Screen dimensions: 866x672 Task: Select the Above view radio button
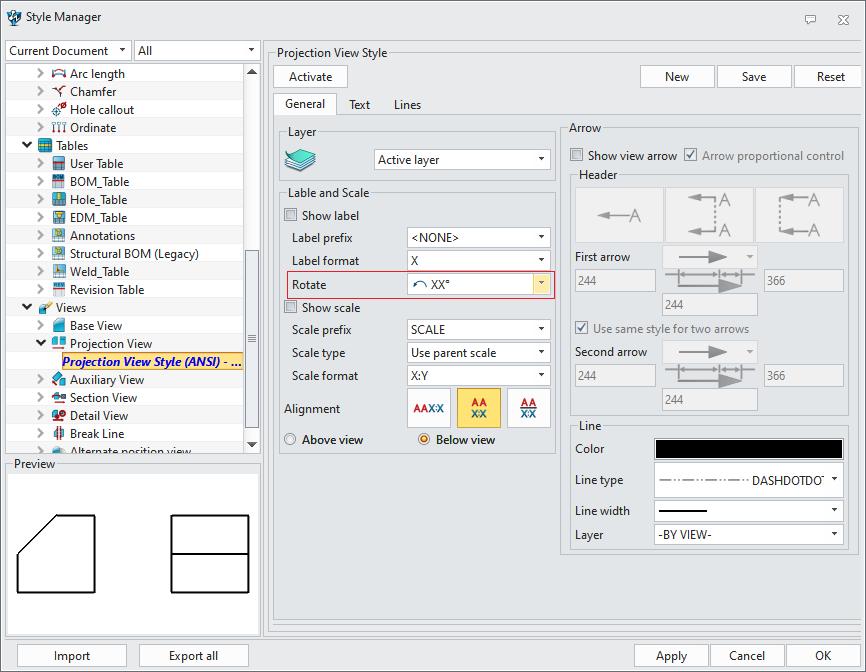291,440
